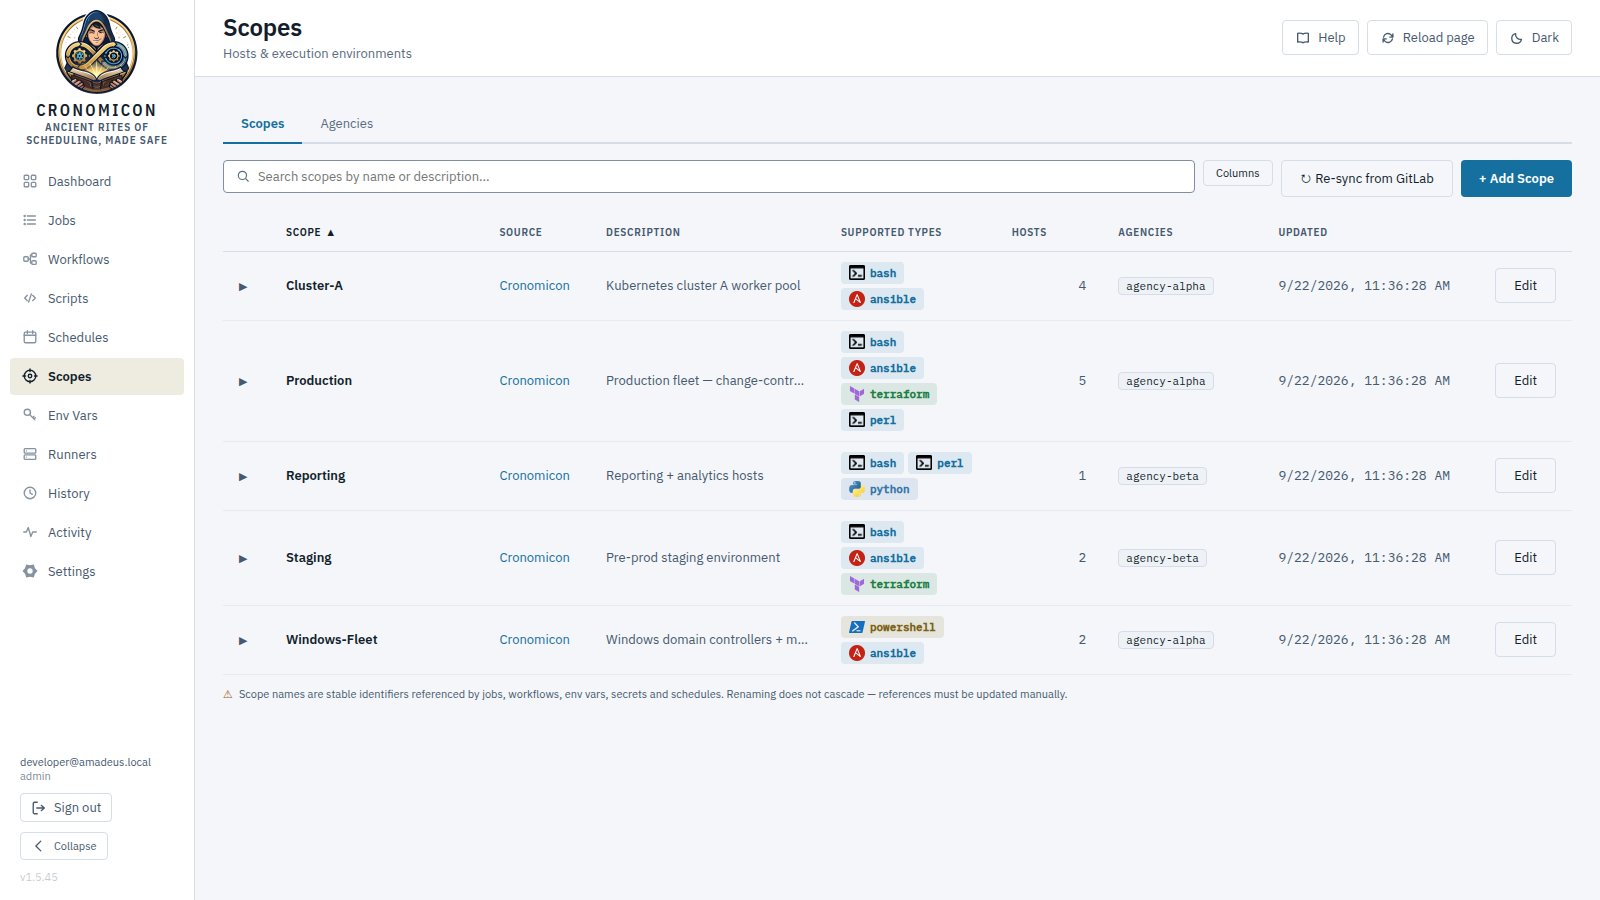
Task: Open Cronomicon source link for Staging
Action: coord(534,558)
